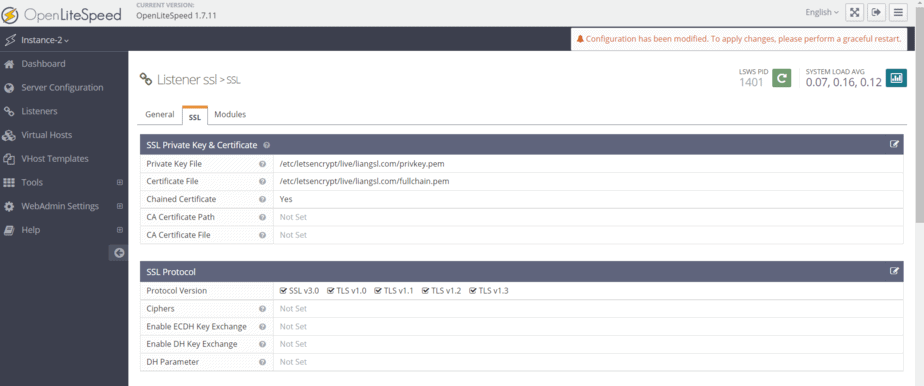Show help for Certificate File

263,182
